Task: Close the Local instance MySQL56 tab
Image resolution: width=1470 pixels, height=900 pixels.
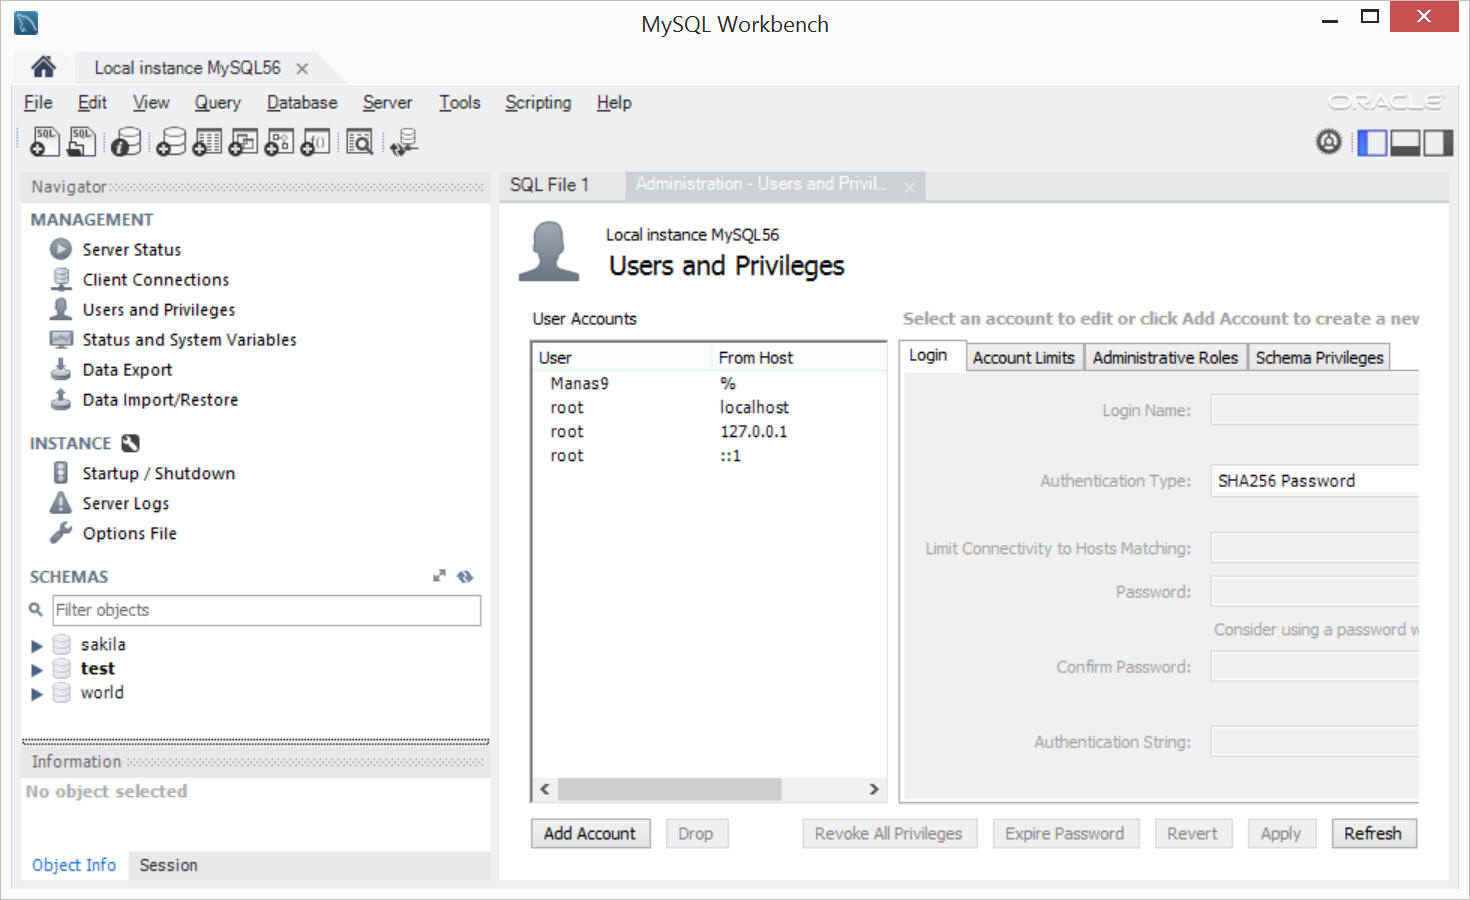Action: click(302, 68)
